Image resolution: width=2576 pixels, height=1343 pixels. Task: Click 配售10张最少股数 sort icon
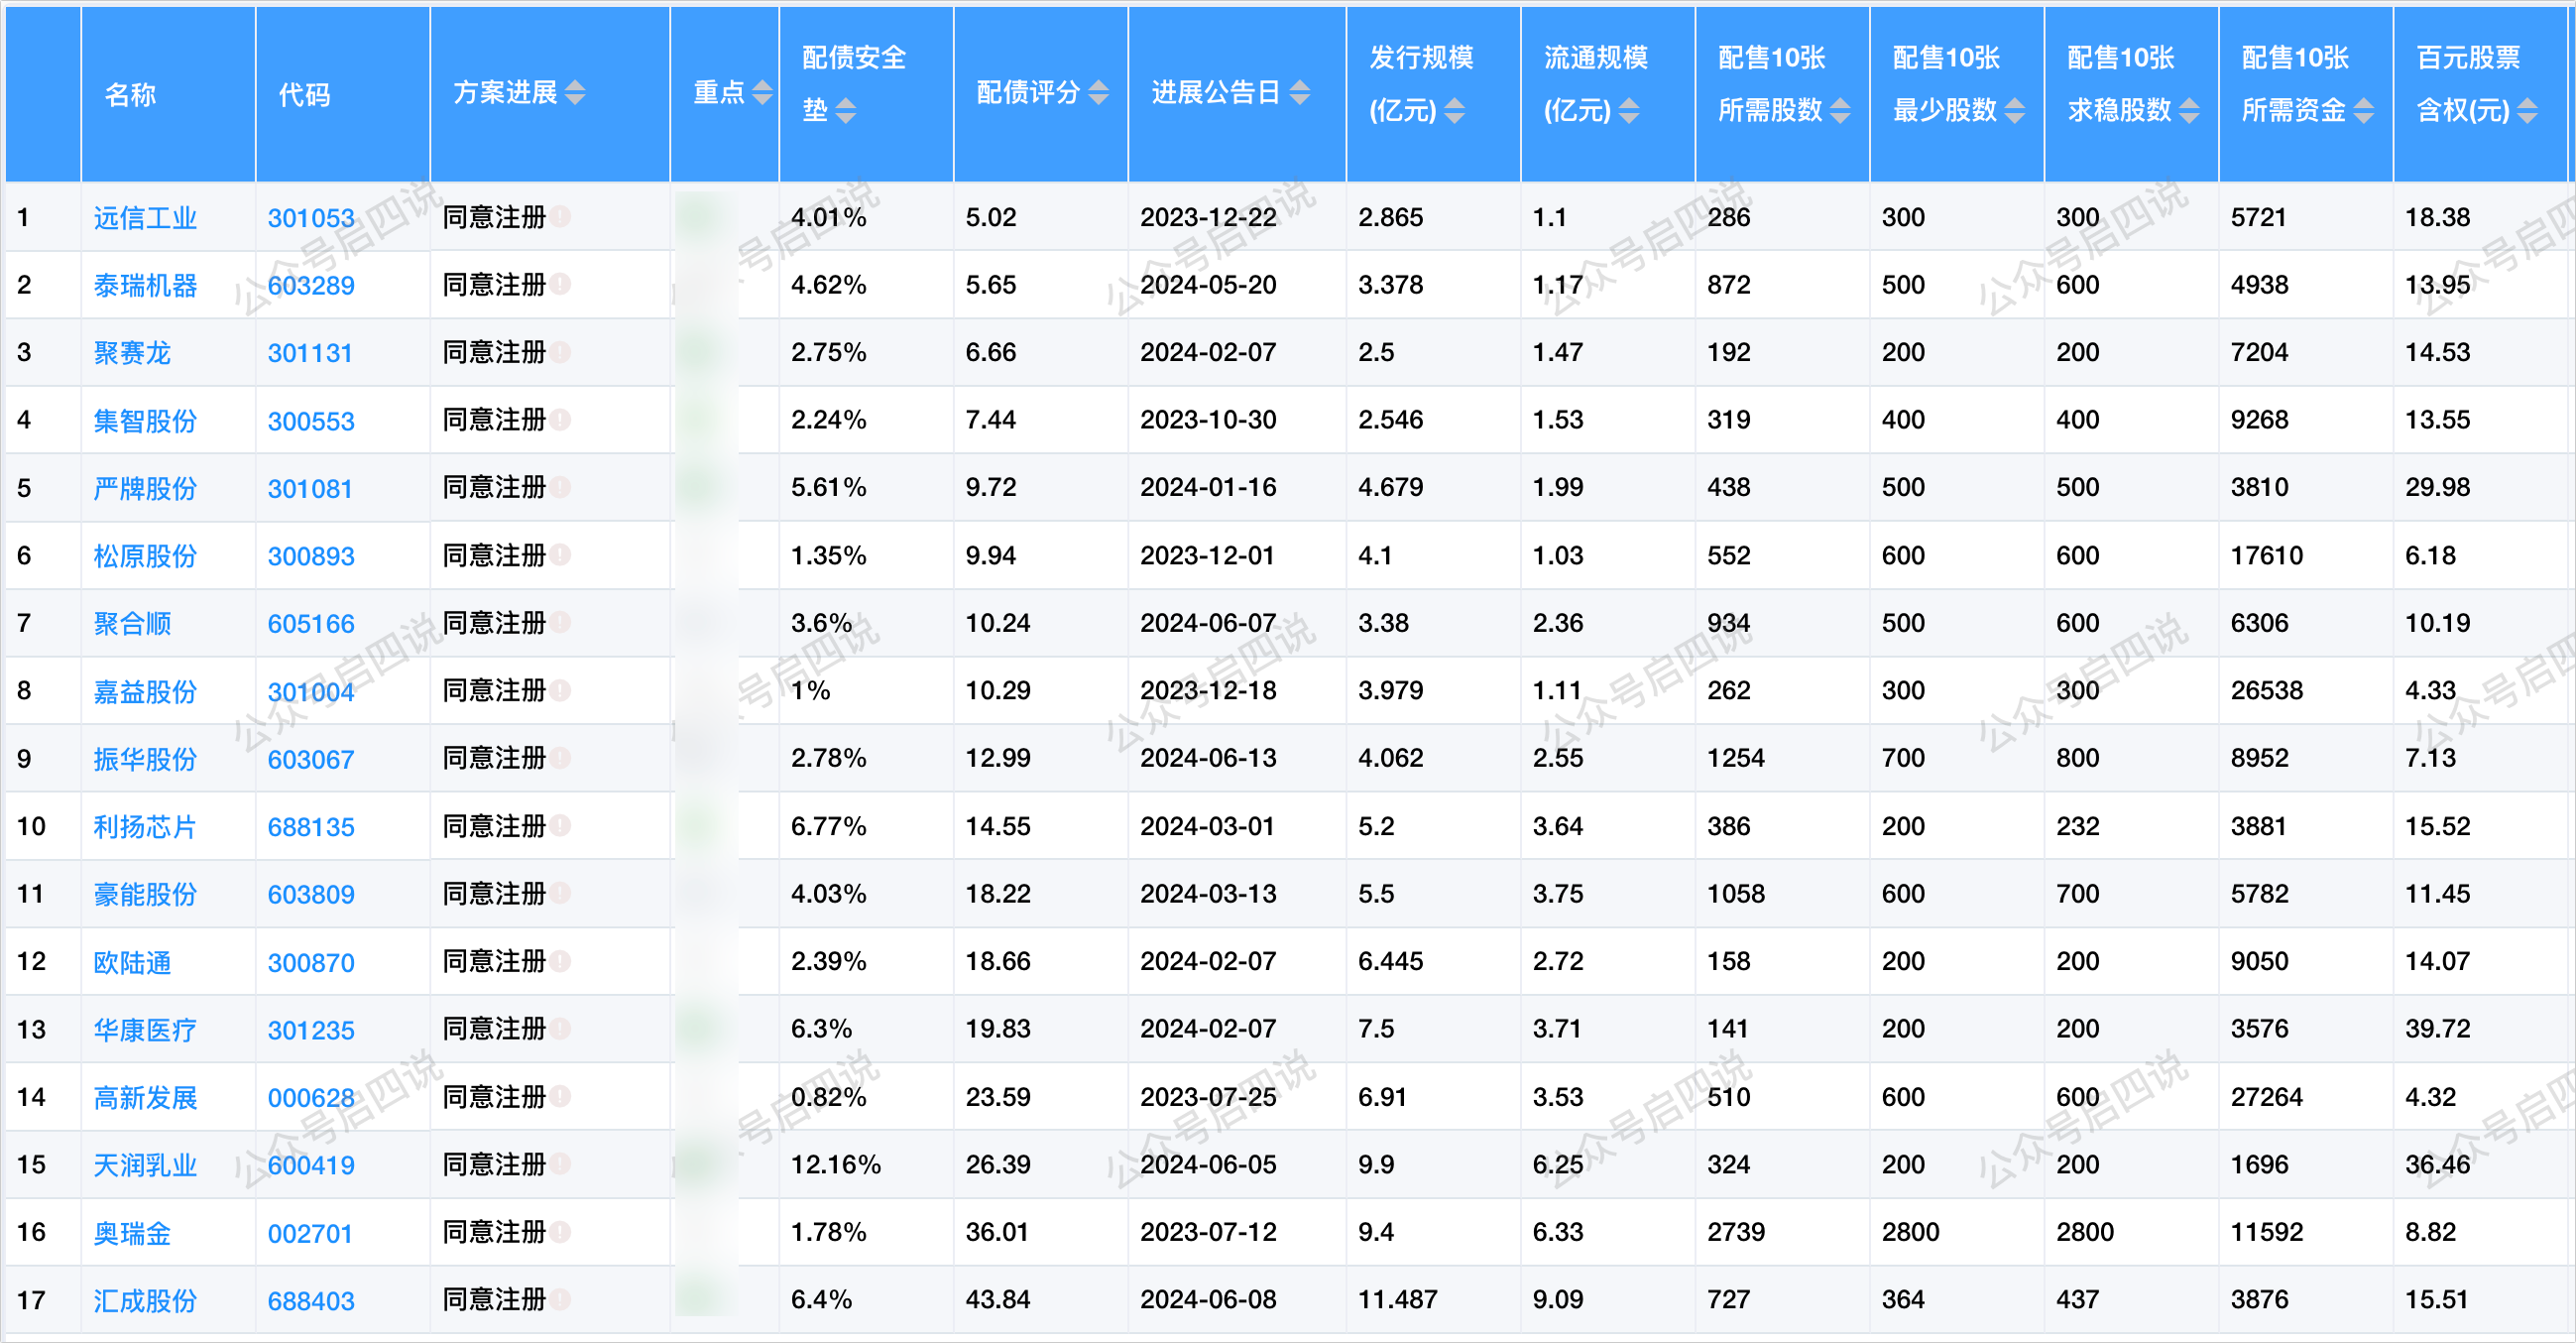pyautogui.click(x=2015, y=111)
